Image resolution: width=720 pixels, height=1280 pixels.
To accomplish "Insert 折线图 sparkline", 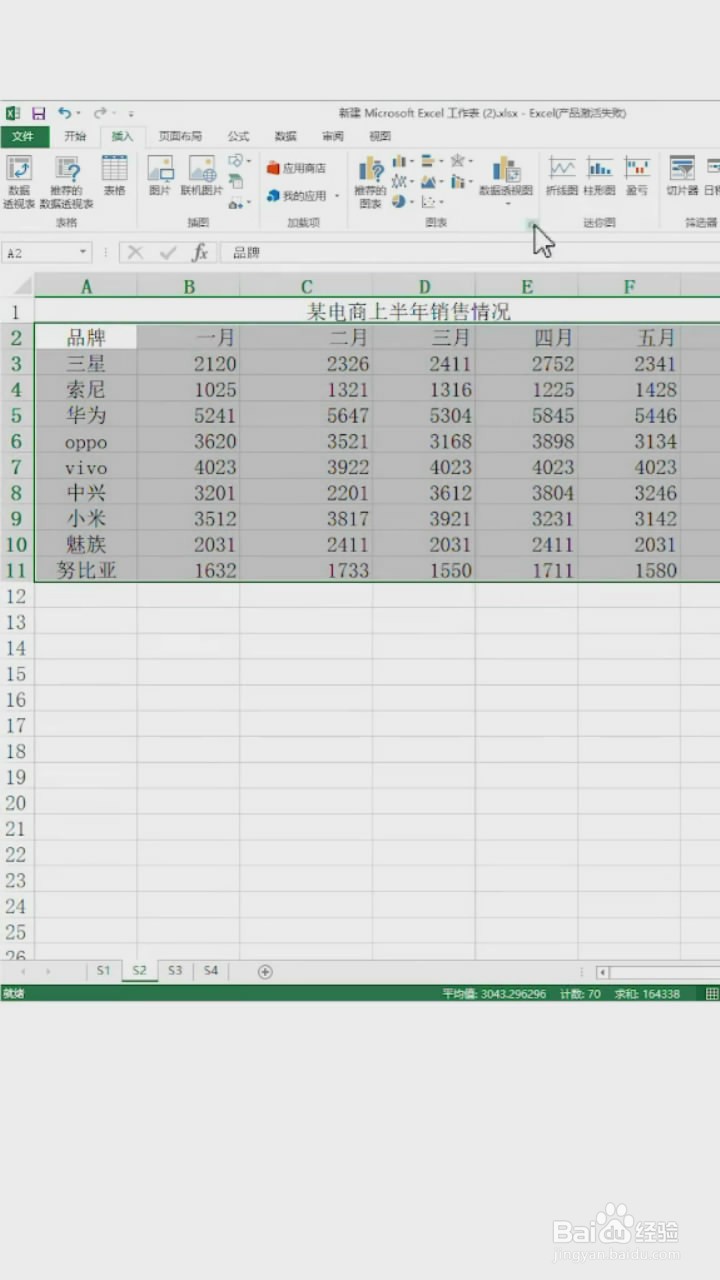I will [563, 175].
